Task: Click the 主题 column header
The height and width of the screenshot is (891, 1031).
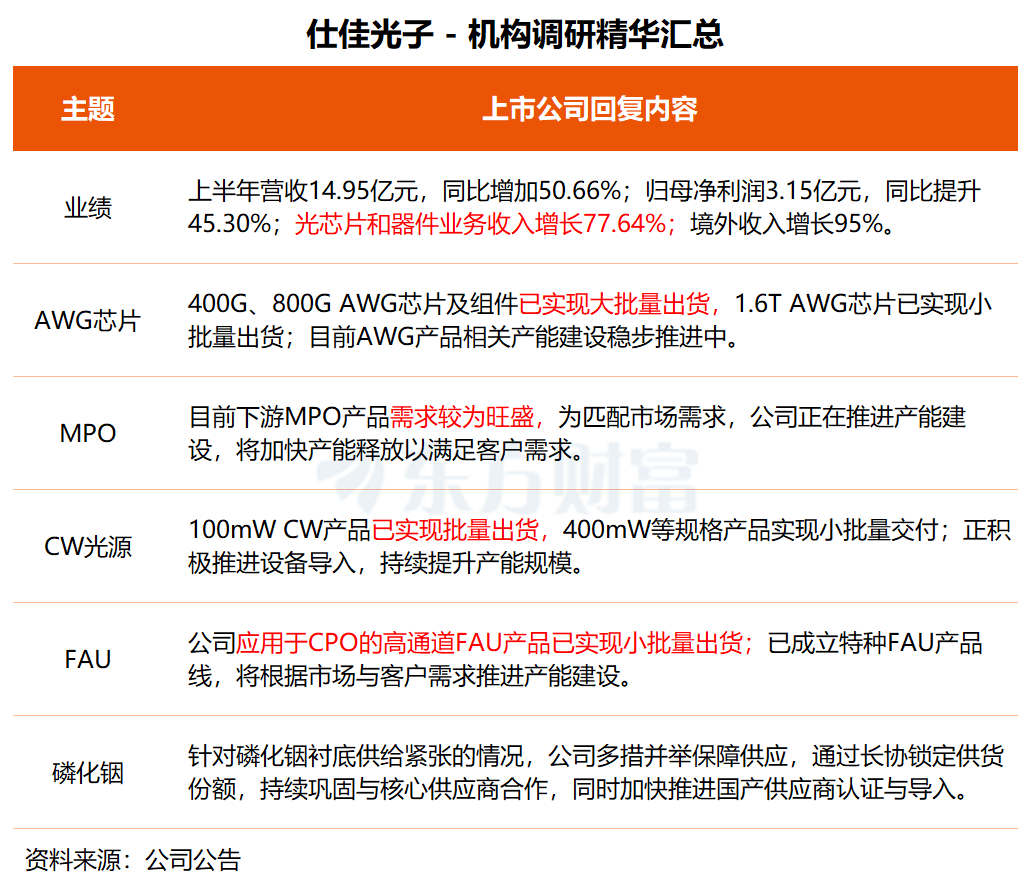Action: click(88, 108)
